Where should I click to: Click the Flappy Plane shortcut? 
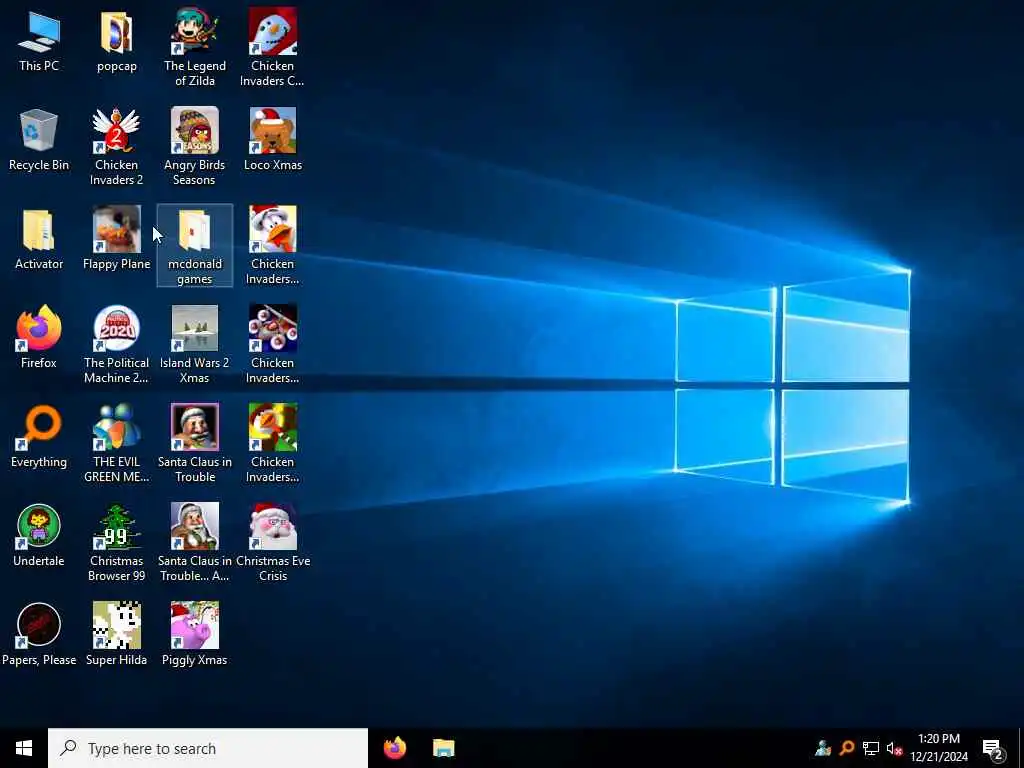(x=116, y=239)
